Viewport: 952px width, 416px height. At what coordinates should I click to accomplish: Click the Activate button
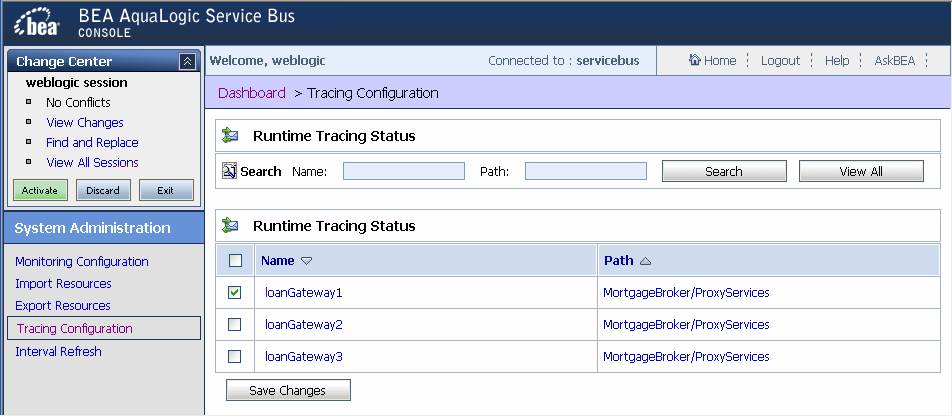(x=40, y=190)
